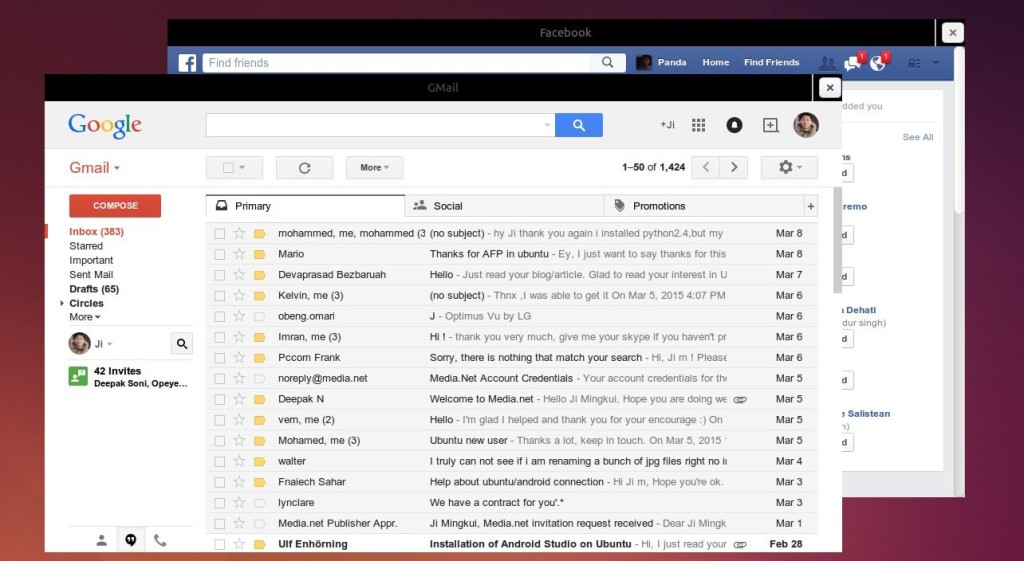Star the email from Devaprasad Bezbaruah
The image size is (1024, 561).
(x=239, y=275)
